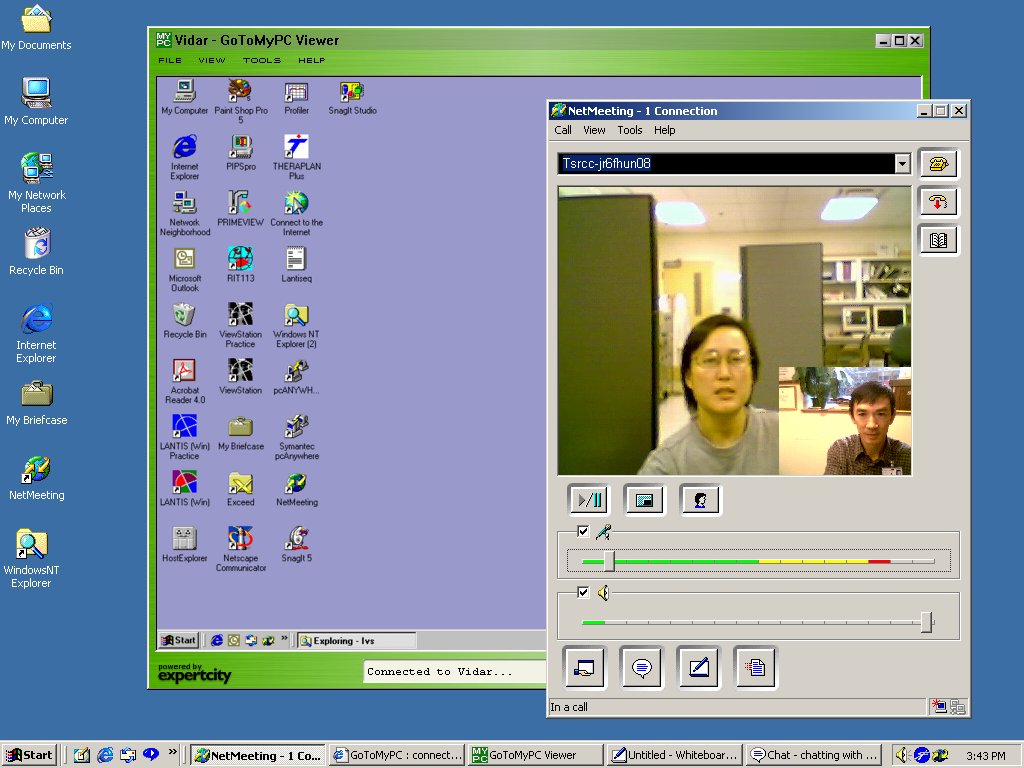Launch the Whiteboard icon

(698, 667)
